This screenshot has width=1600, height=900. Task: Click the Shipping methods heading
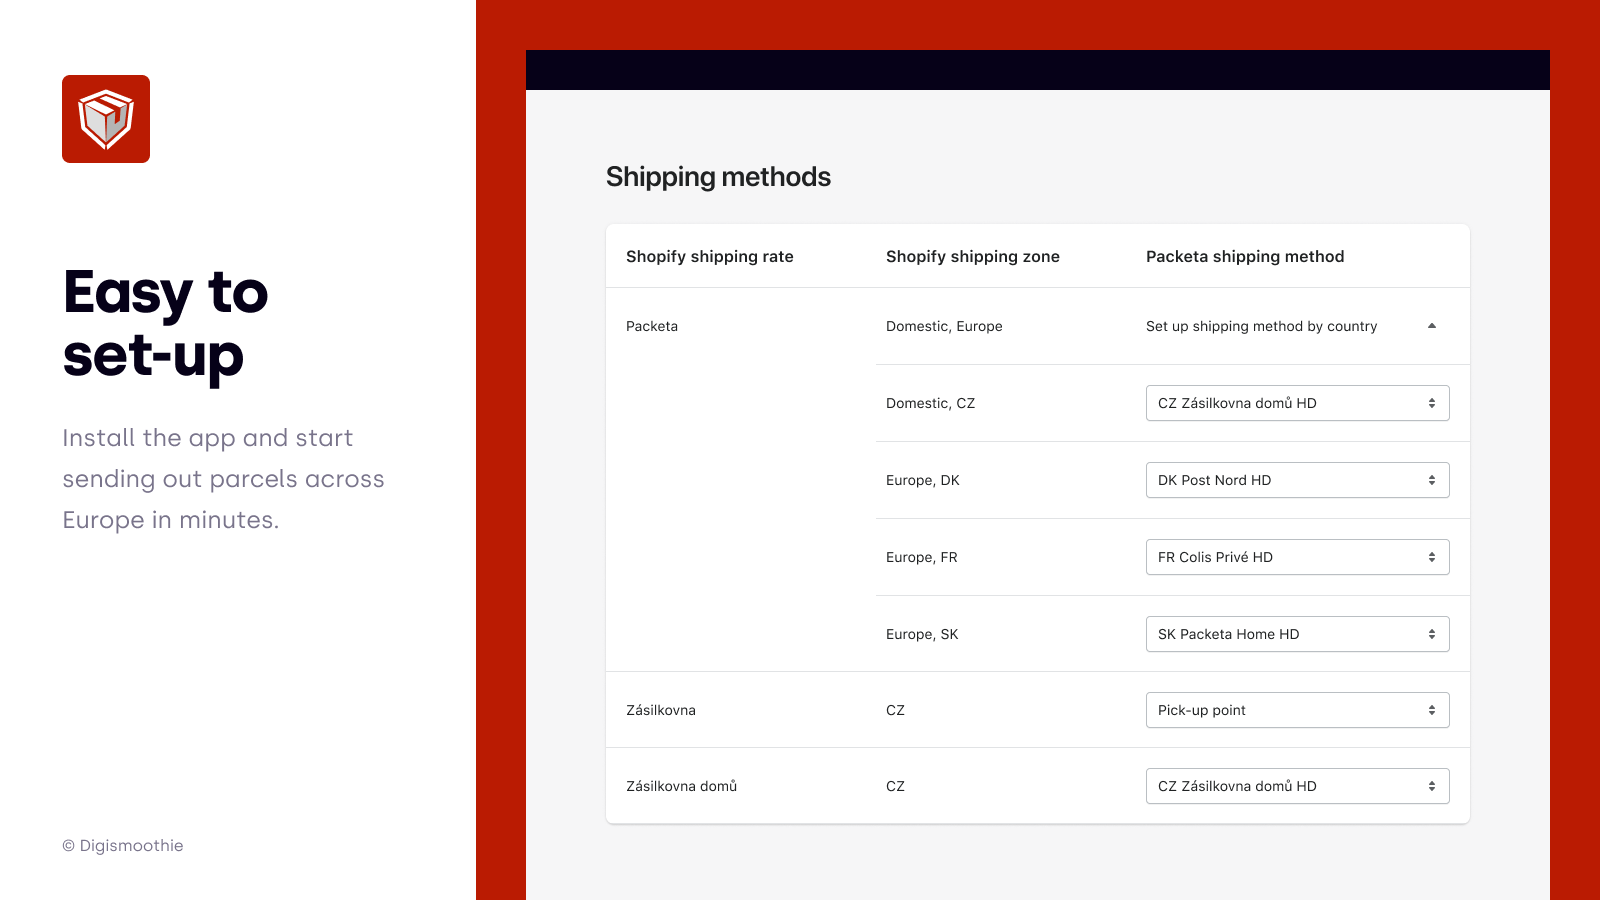click(x=718, y=177)
